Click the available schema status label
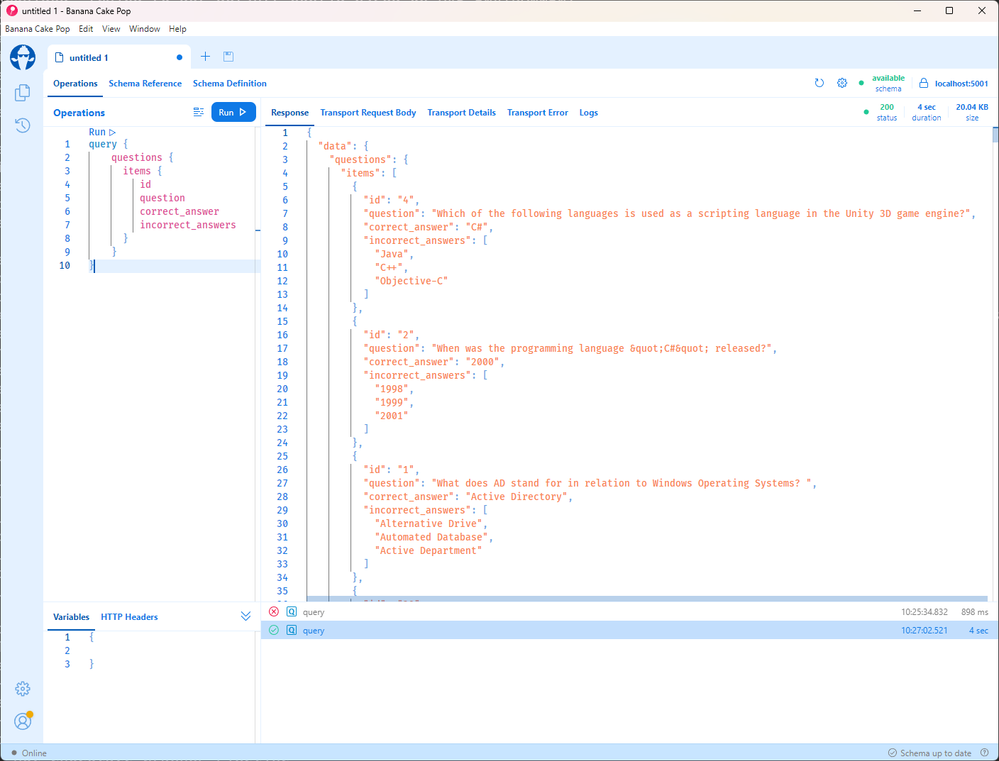This screenshot has width=999, height=761. 888,83
